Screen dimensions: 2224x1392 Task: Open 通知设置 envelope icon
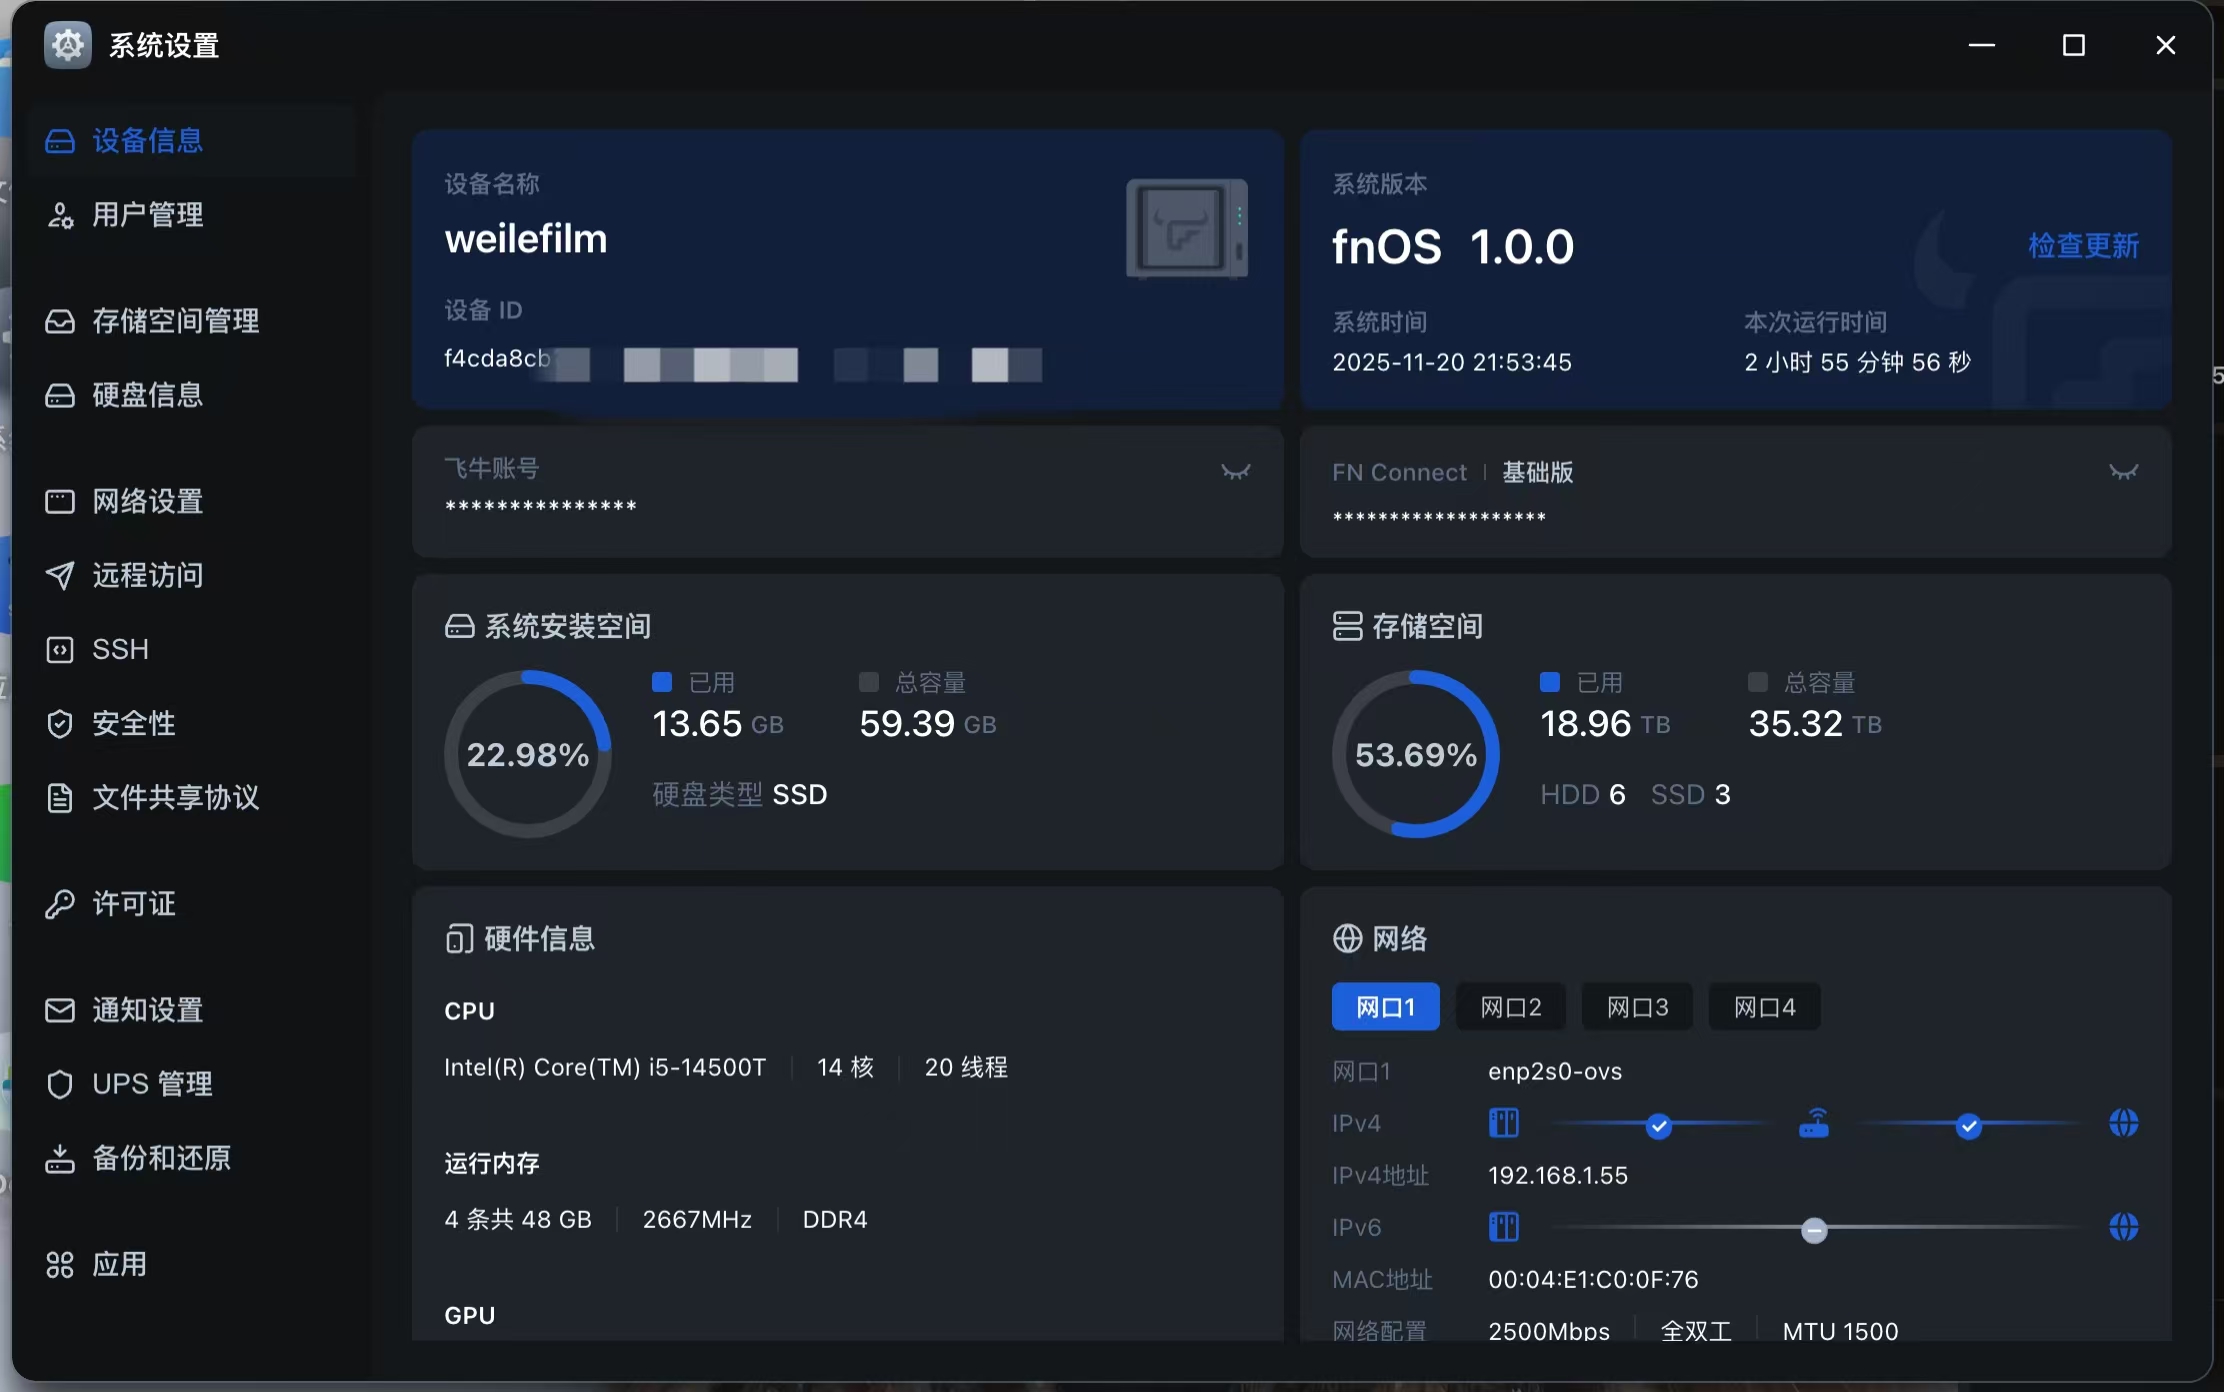click(x=60, y=1010)
